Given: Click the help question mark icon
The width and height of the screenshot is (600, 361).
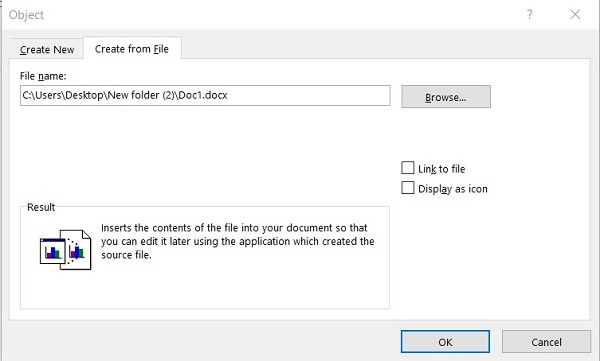Looking at the screenshot, I should click(530, 15).
